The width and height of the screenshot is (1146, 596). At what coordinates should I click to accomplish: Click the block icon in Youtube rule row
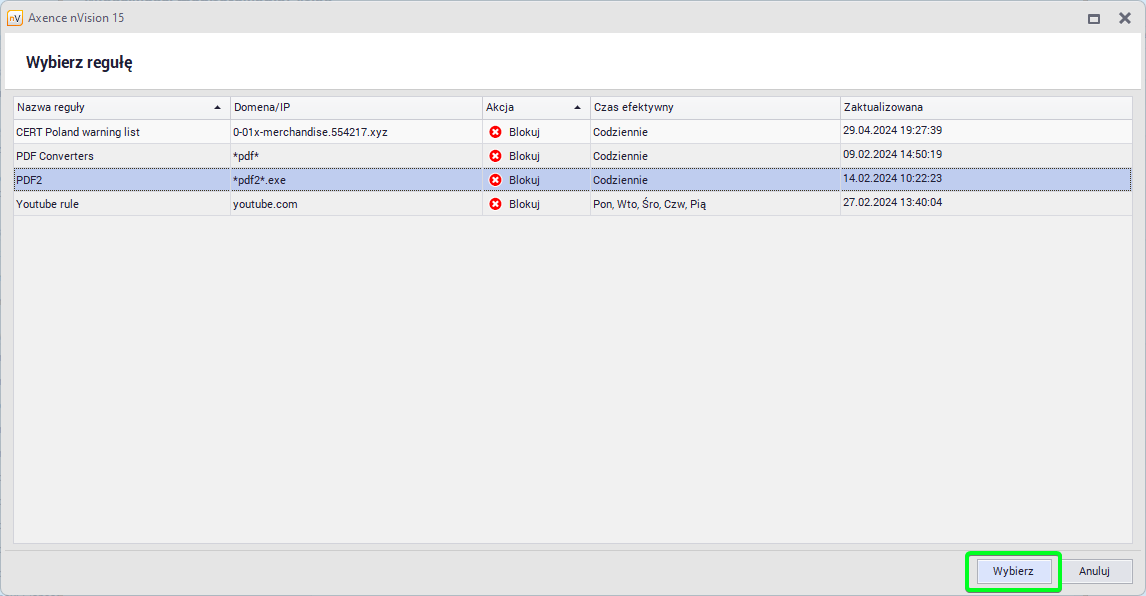[x=495, y=204]
